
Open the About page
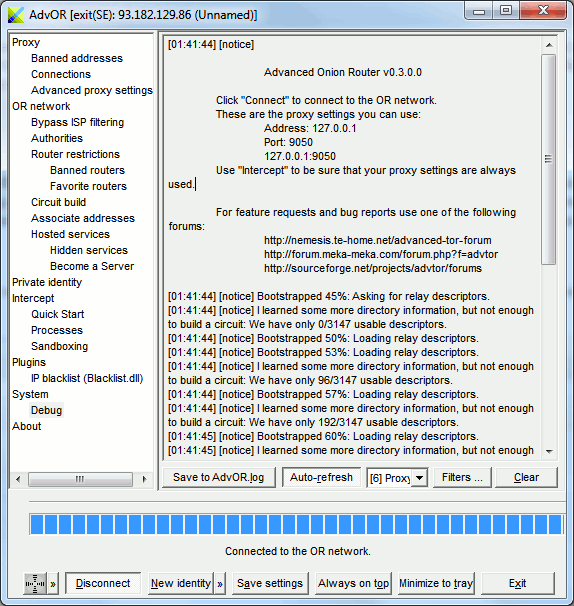tap(26, 426)
